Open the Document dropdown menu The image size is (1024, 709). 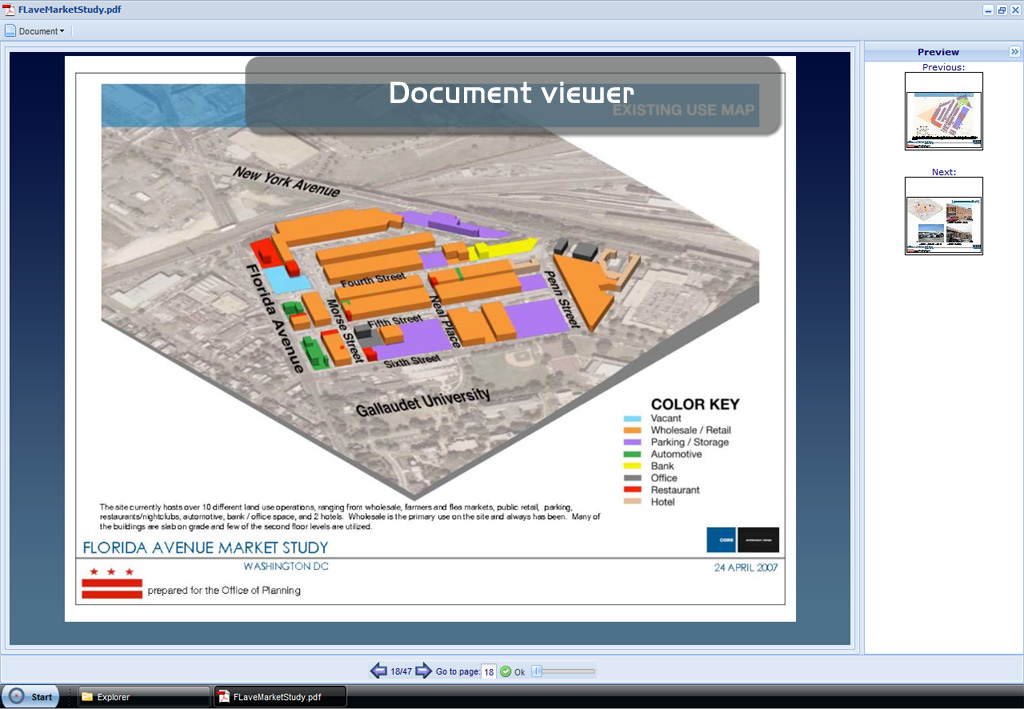click(40, 31)
